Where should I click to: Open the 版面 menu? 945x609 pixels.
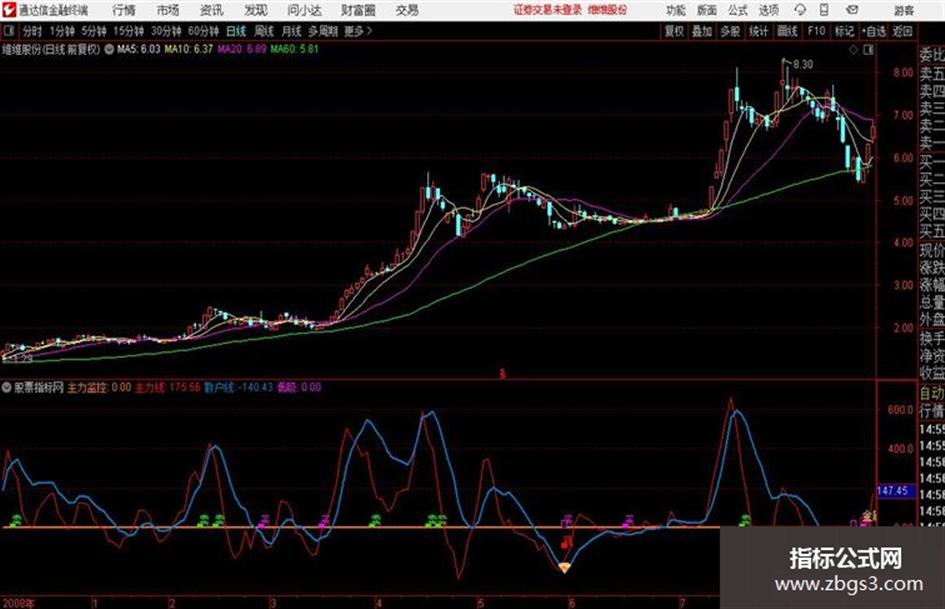click(x=706, y=10)
